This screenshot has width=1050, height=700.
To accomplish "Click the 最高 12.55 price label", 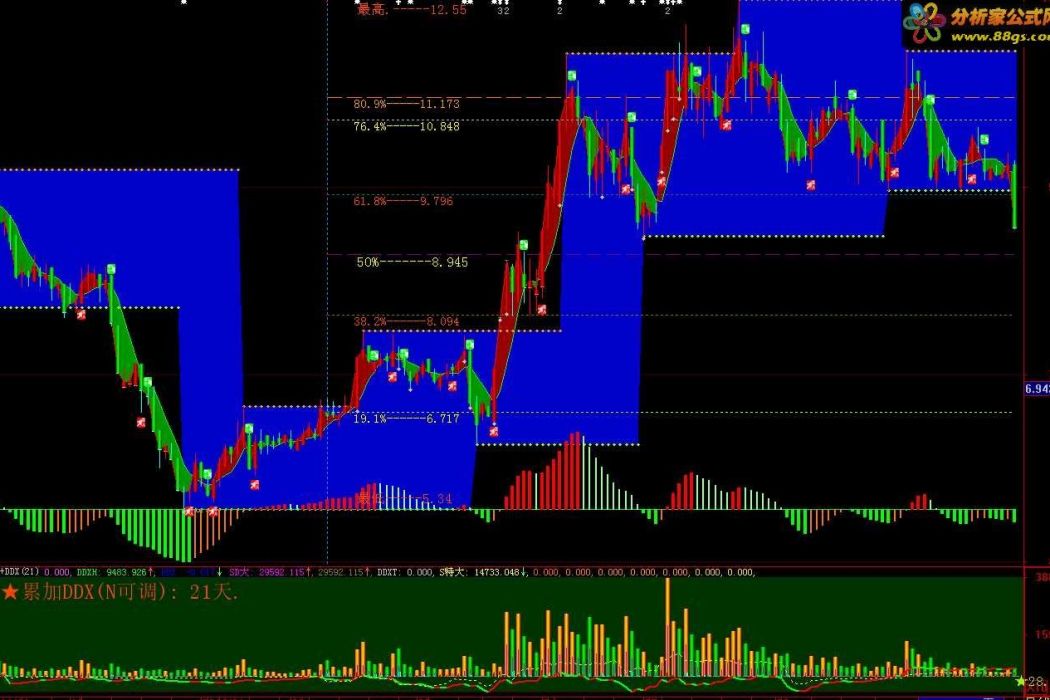I will 412,9.
